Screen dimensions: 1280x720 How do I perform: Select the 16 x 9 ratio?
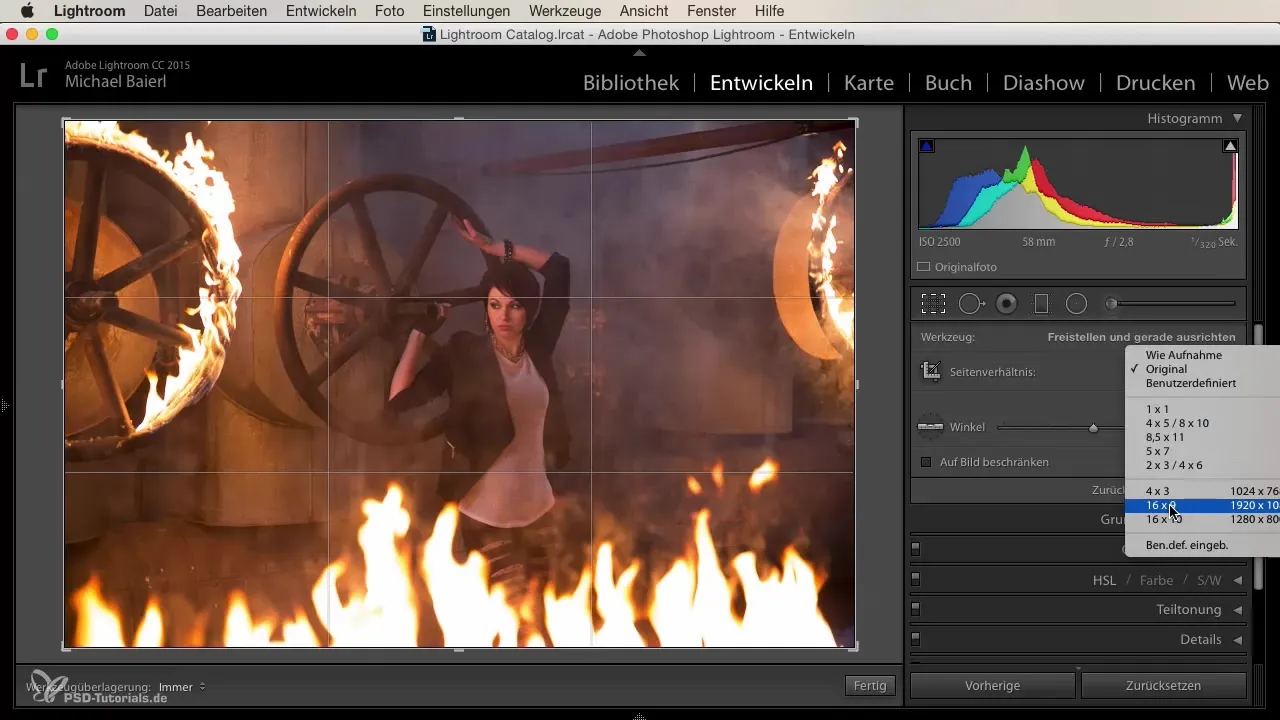pyautogui.click(x=1203, y=506)
